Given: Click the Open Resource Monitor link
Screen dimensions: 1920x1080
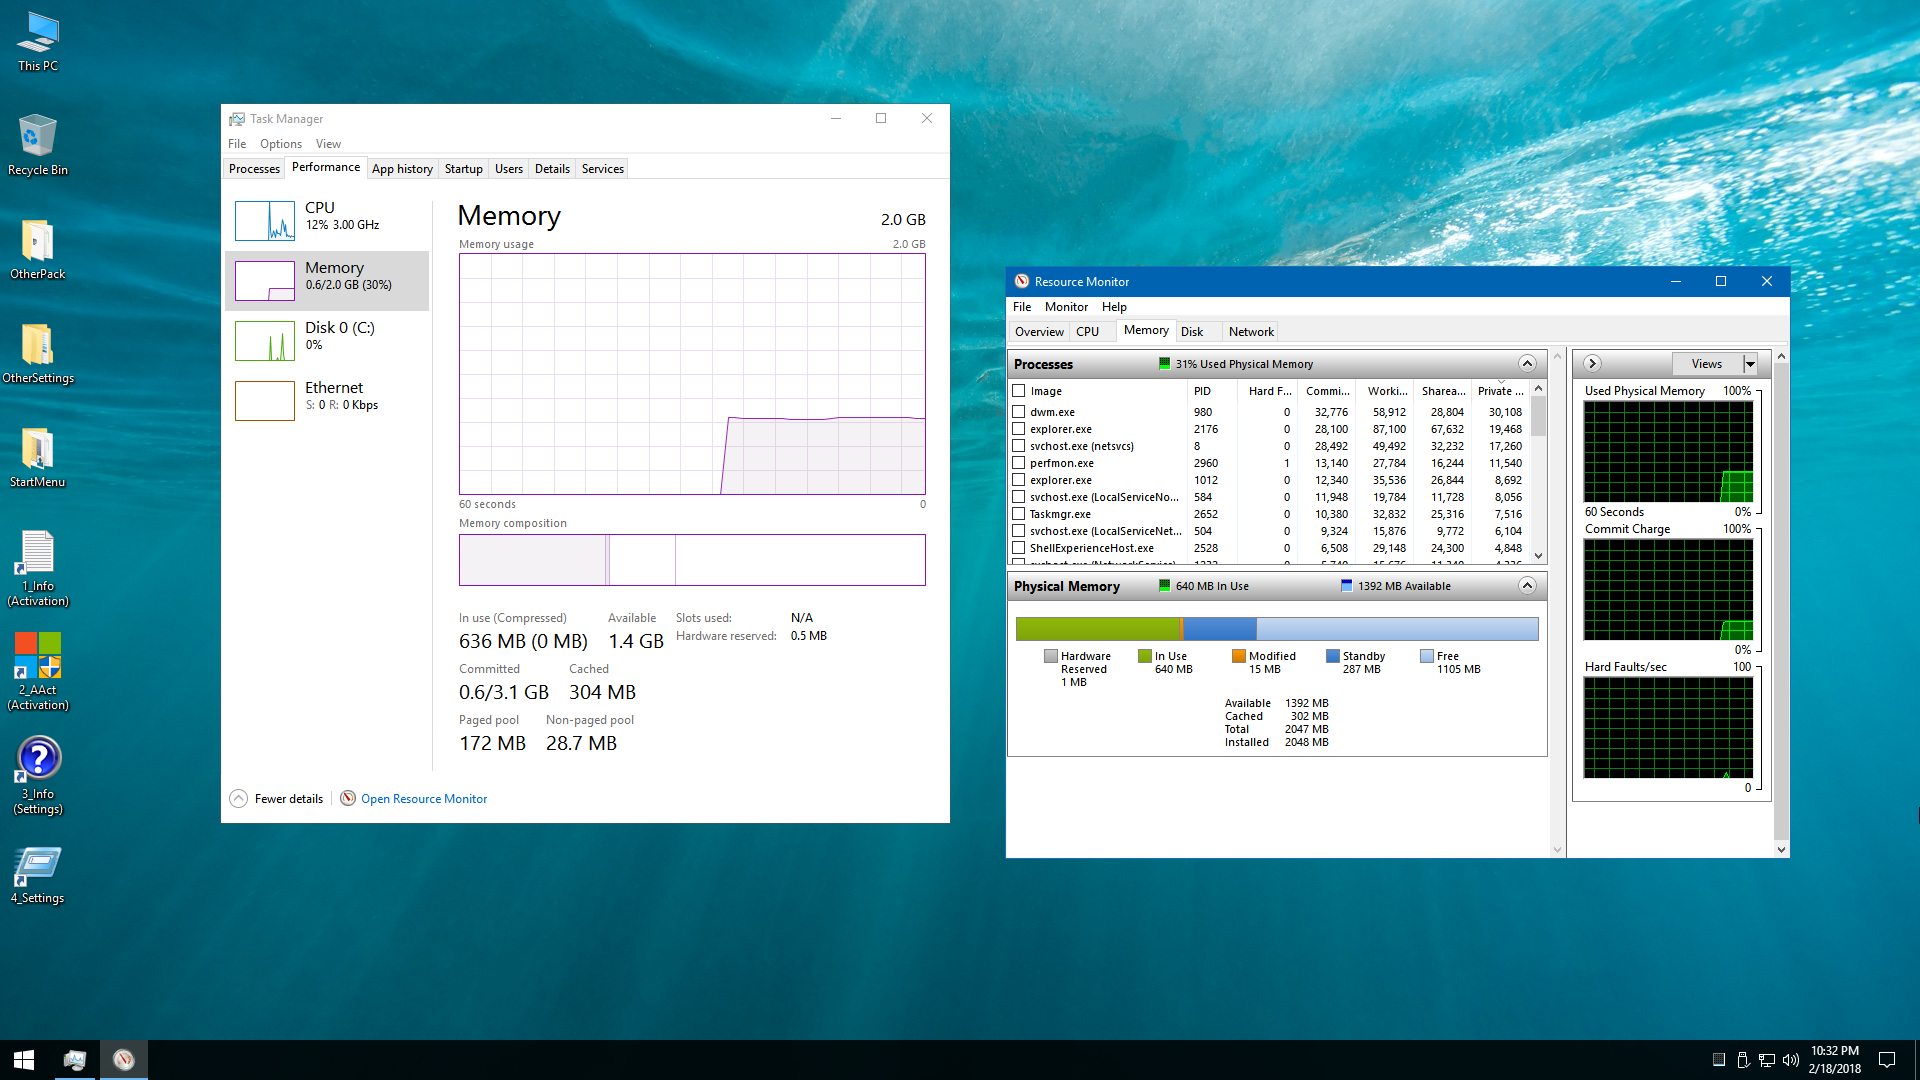Looking at the screenshot, I should tap(424, 799).
